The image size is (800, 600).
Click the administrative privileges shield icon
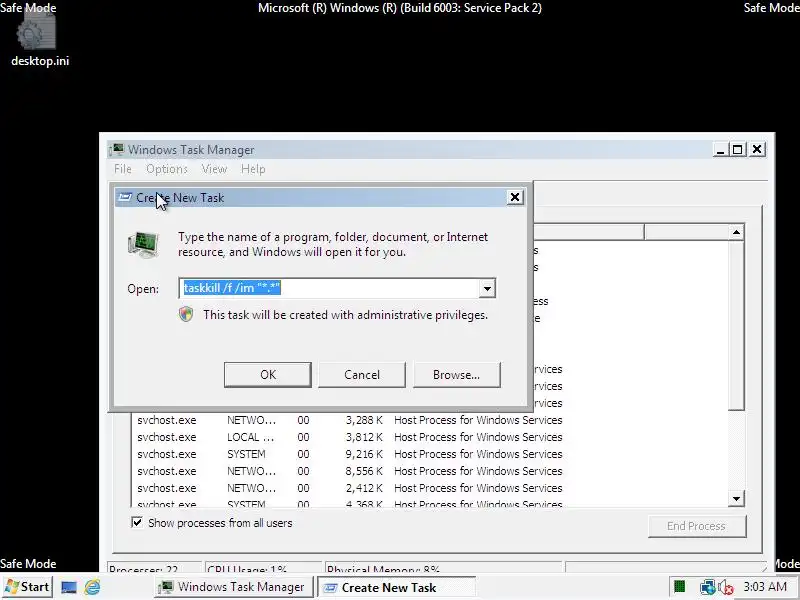(x=186, y=314)
